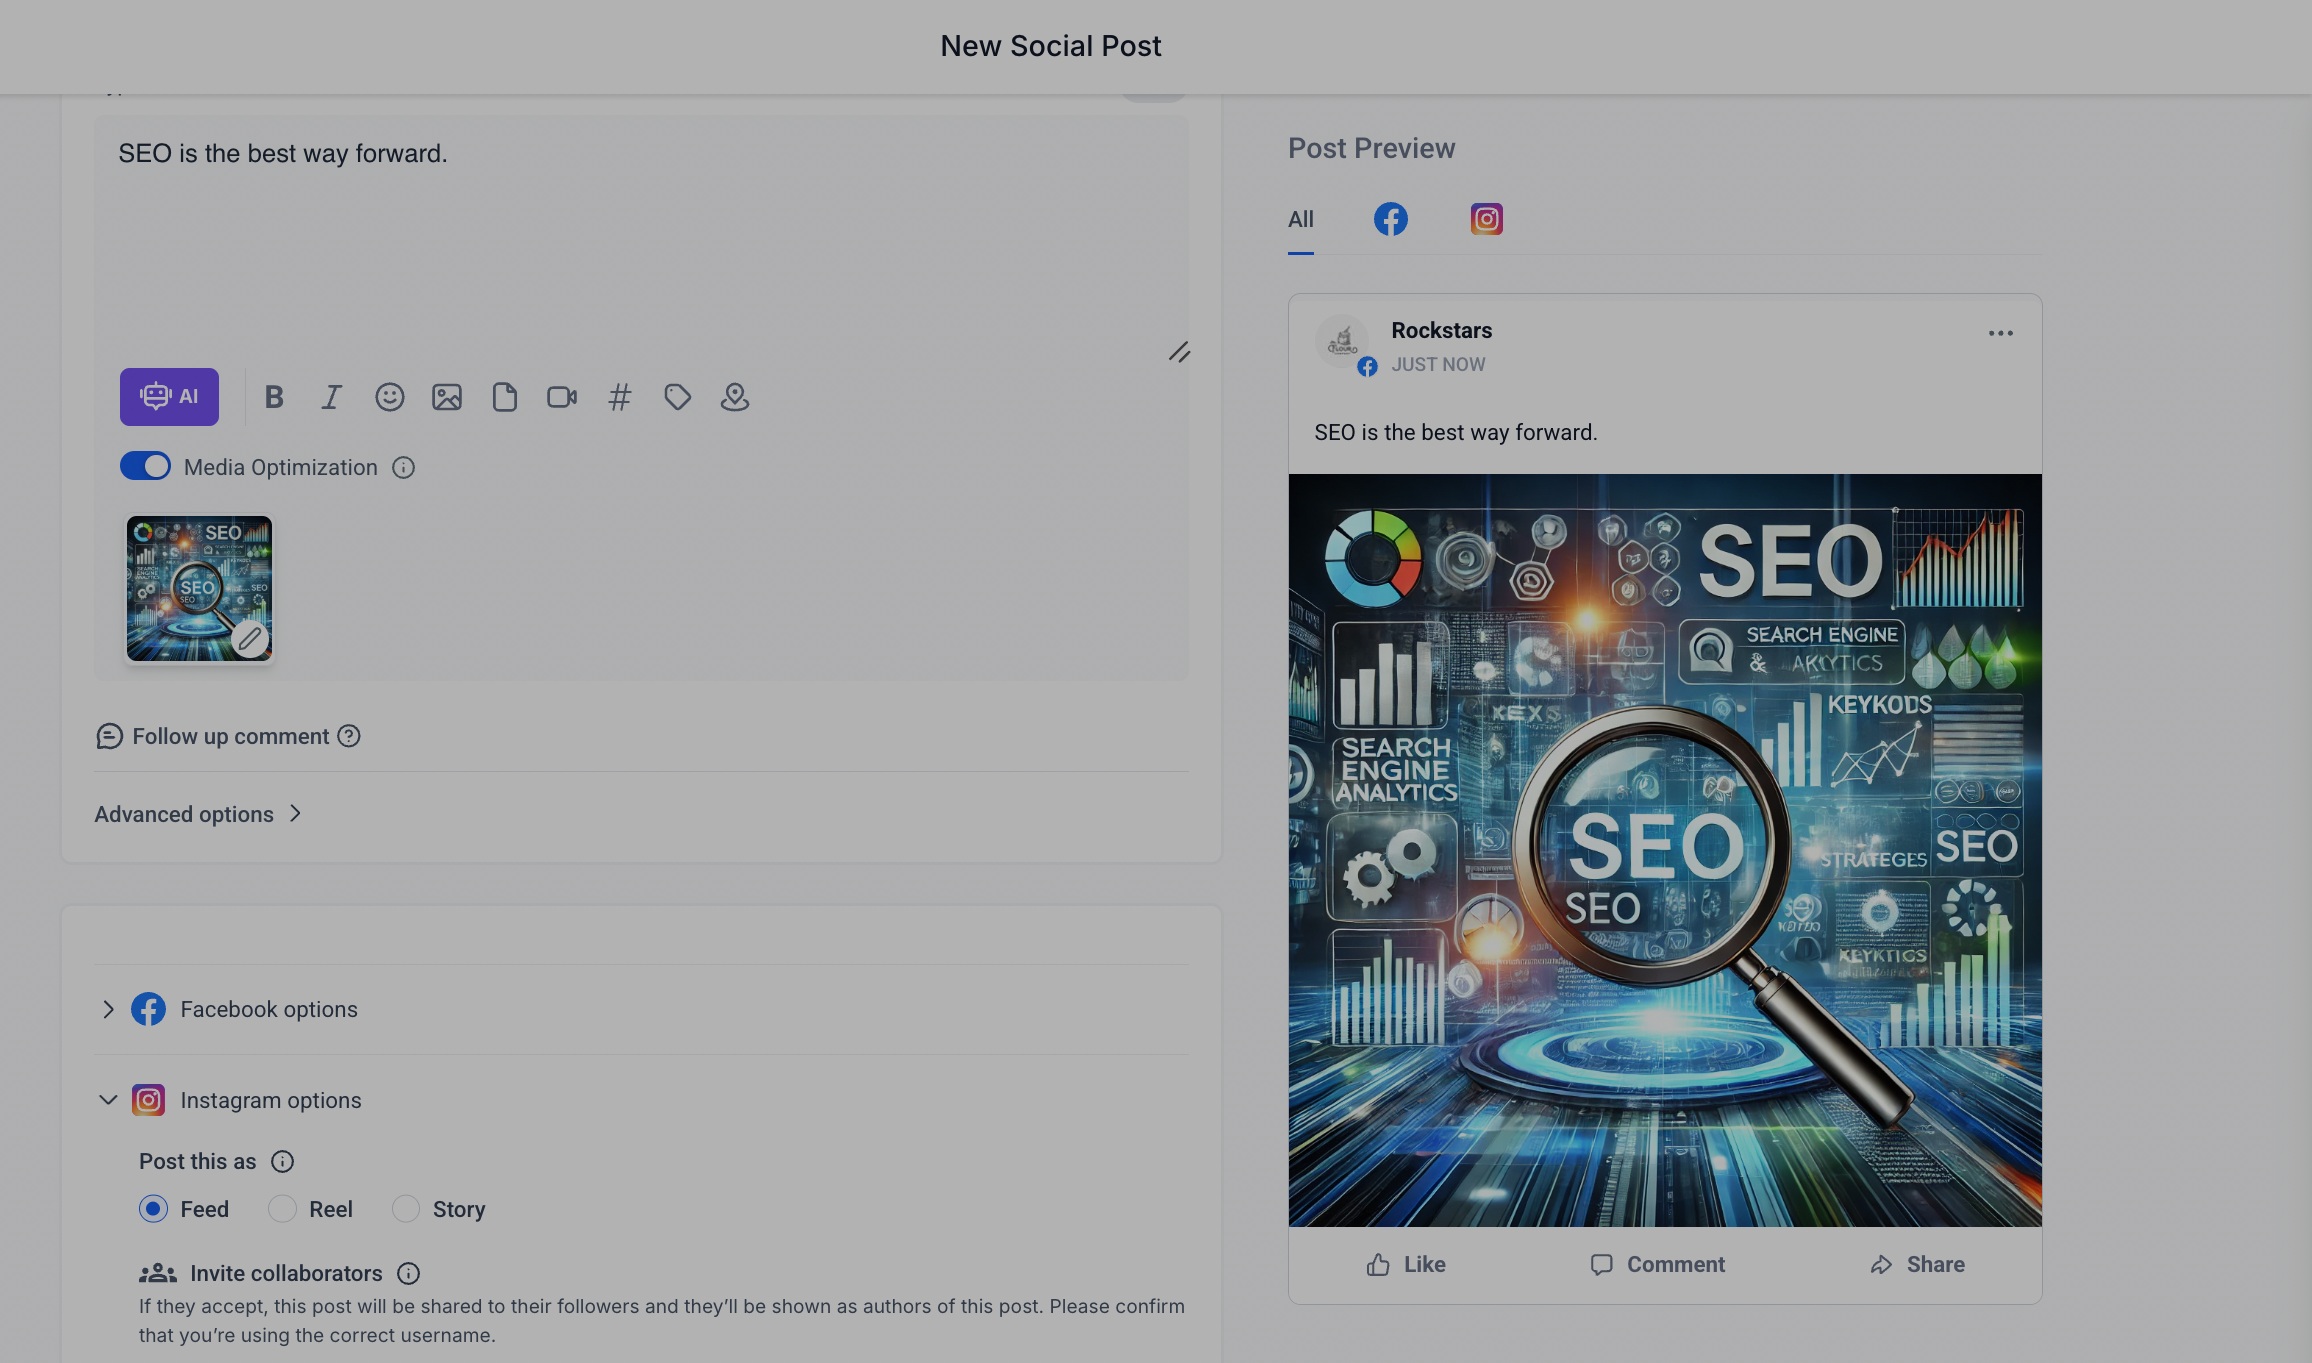
Task: Attach a document file icon
Action: [x=504, y=397]
